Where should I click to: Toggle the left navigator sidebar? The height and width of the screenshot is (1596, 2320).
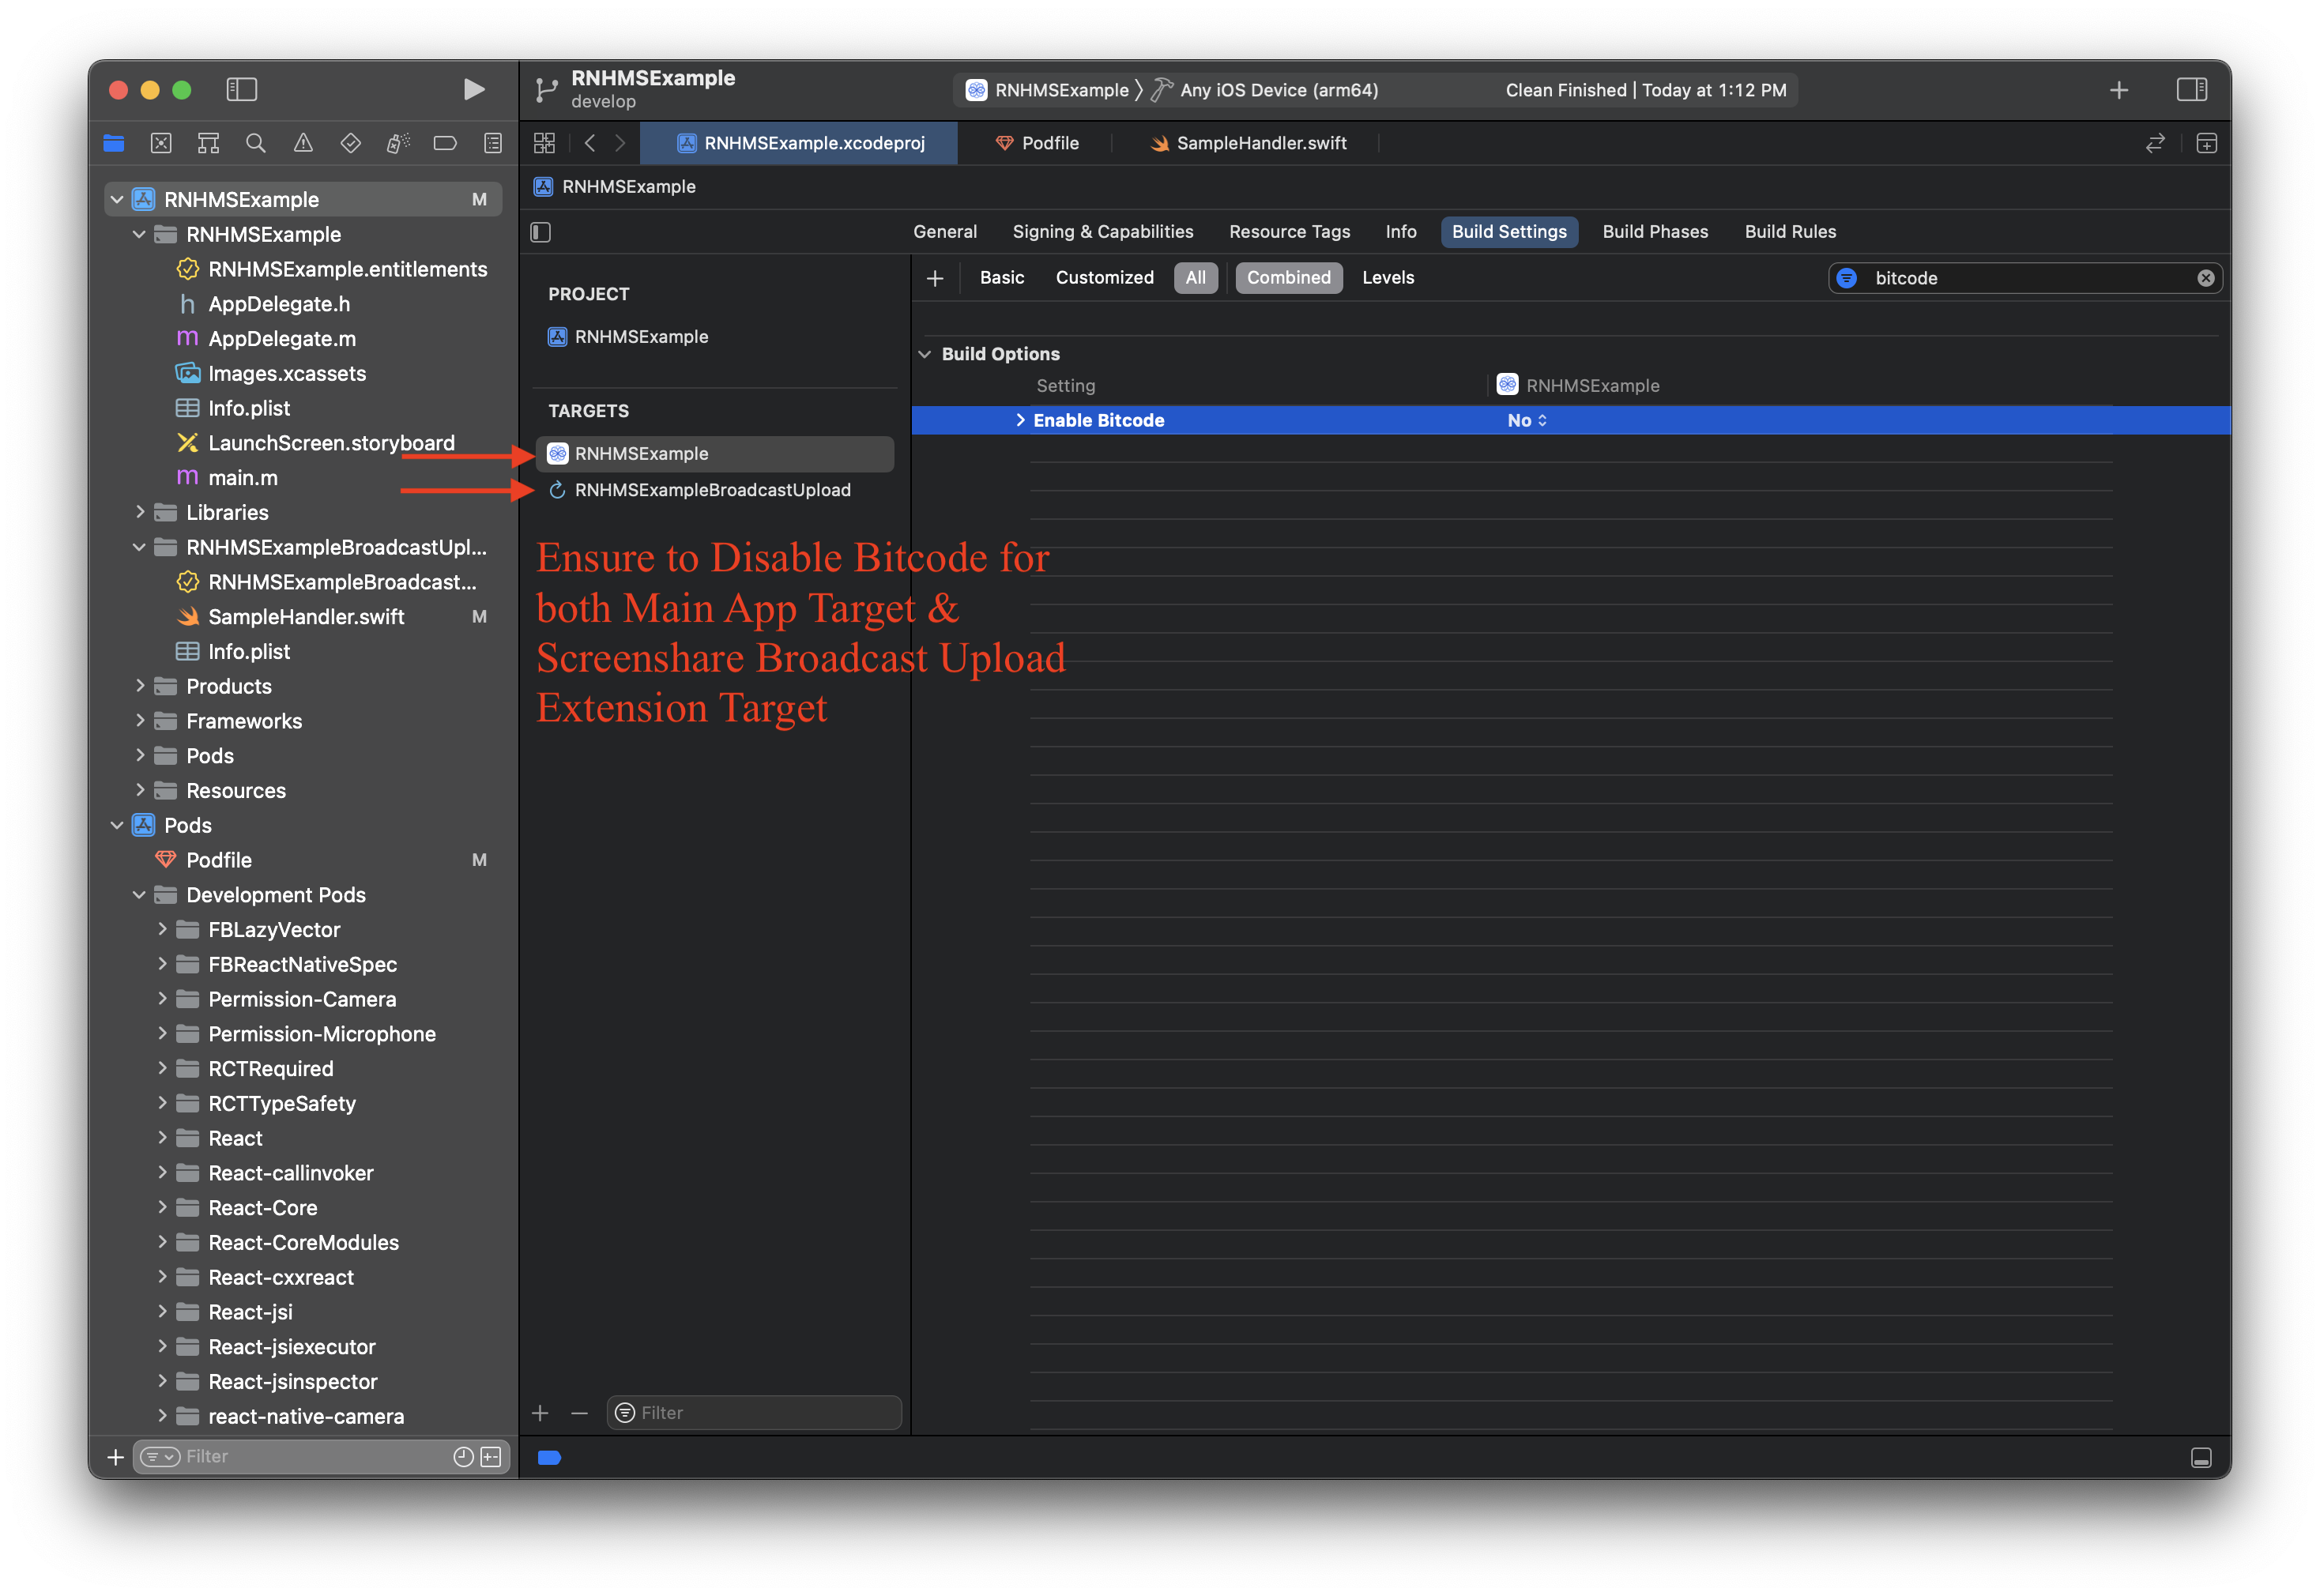point(242,89)
